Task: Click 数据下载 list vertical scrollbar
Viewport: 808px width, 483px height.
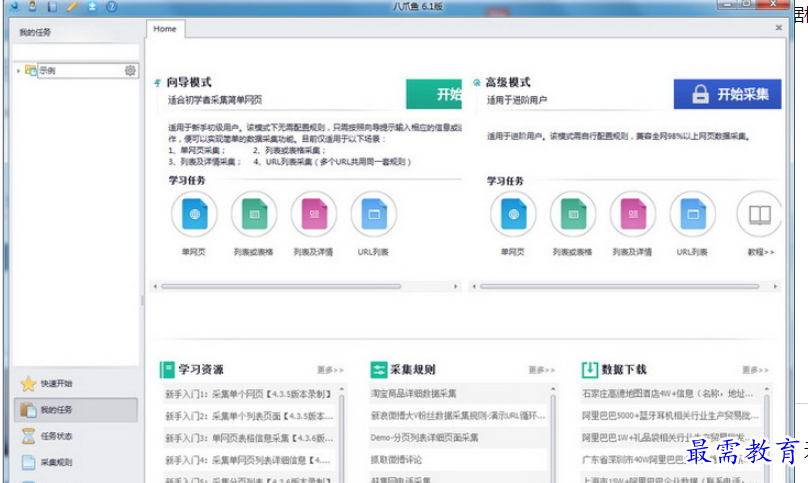Action: click(767, 436)
